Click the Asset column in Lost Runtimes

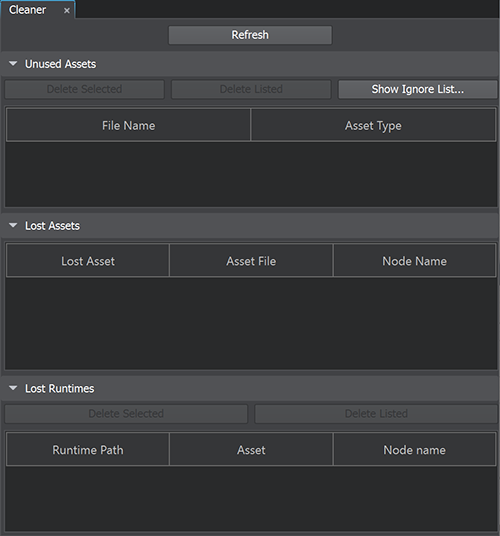(251, 450)
